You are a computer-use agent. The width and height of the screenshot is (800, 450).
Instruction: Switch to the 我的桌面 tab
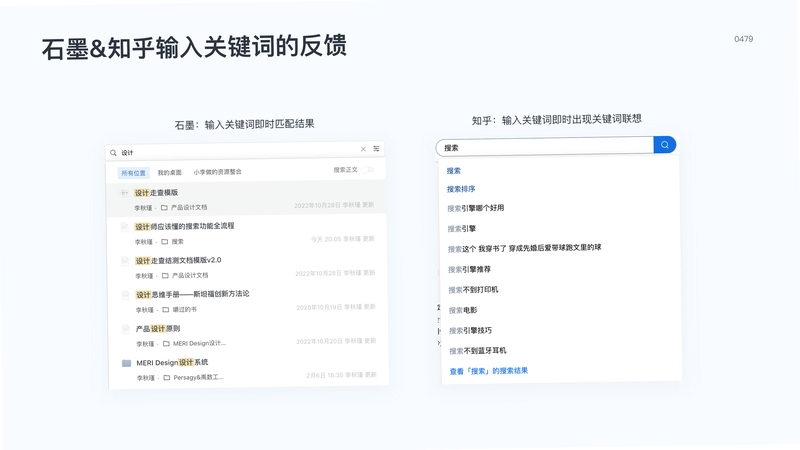pos(169,172)
